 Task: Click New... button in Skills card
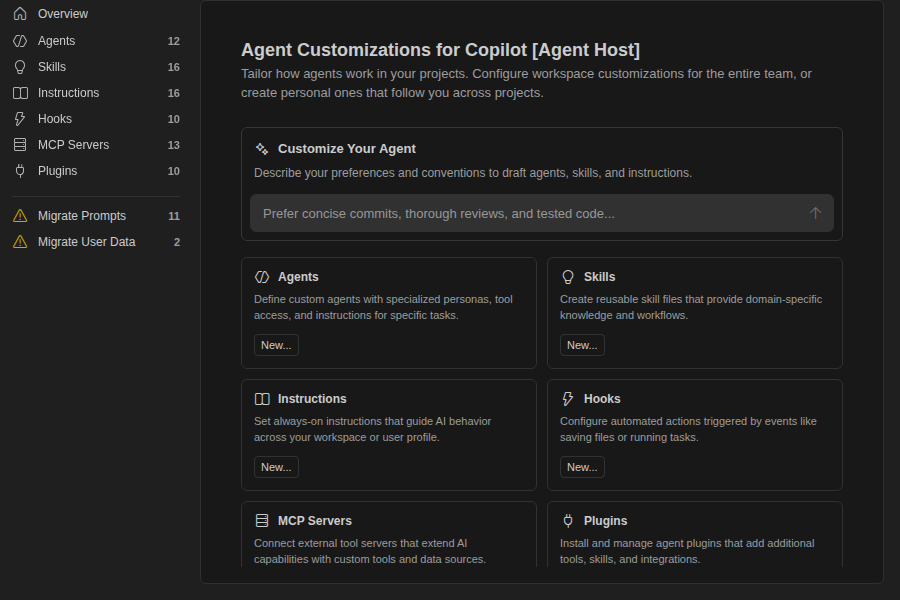(x=582, y=345)
